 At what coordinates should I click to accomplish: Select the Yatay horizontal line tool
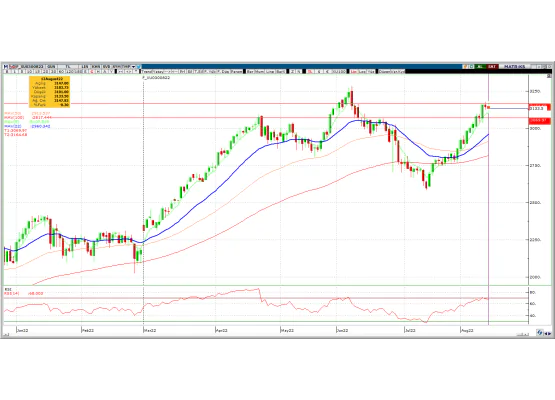click(157, 71)
